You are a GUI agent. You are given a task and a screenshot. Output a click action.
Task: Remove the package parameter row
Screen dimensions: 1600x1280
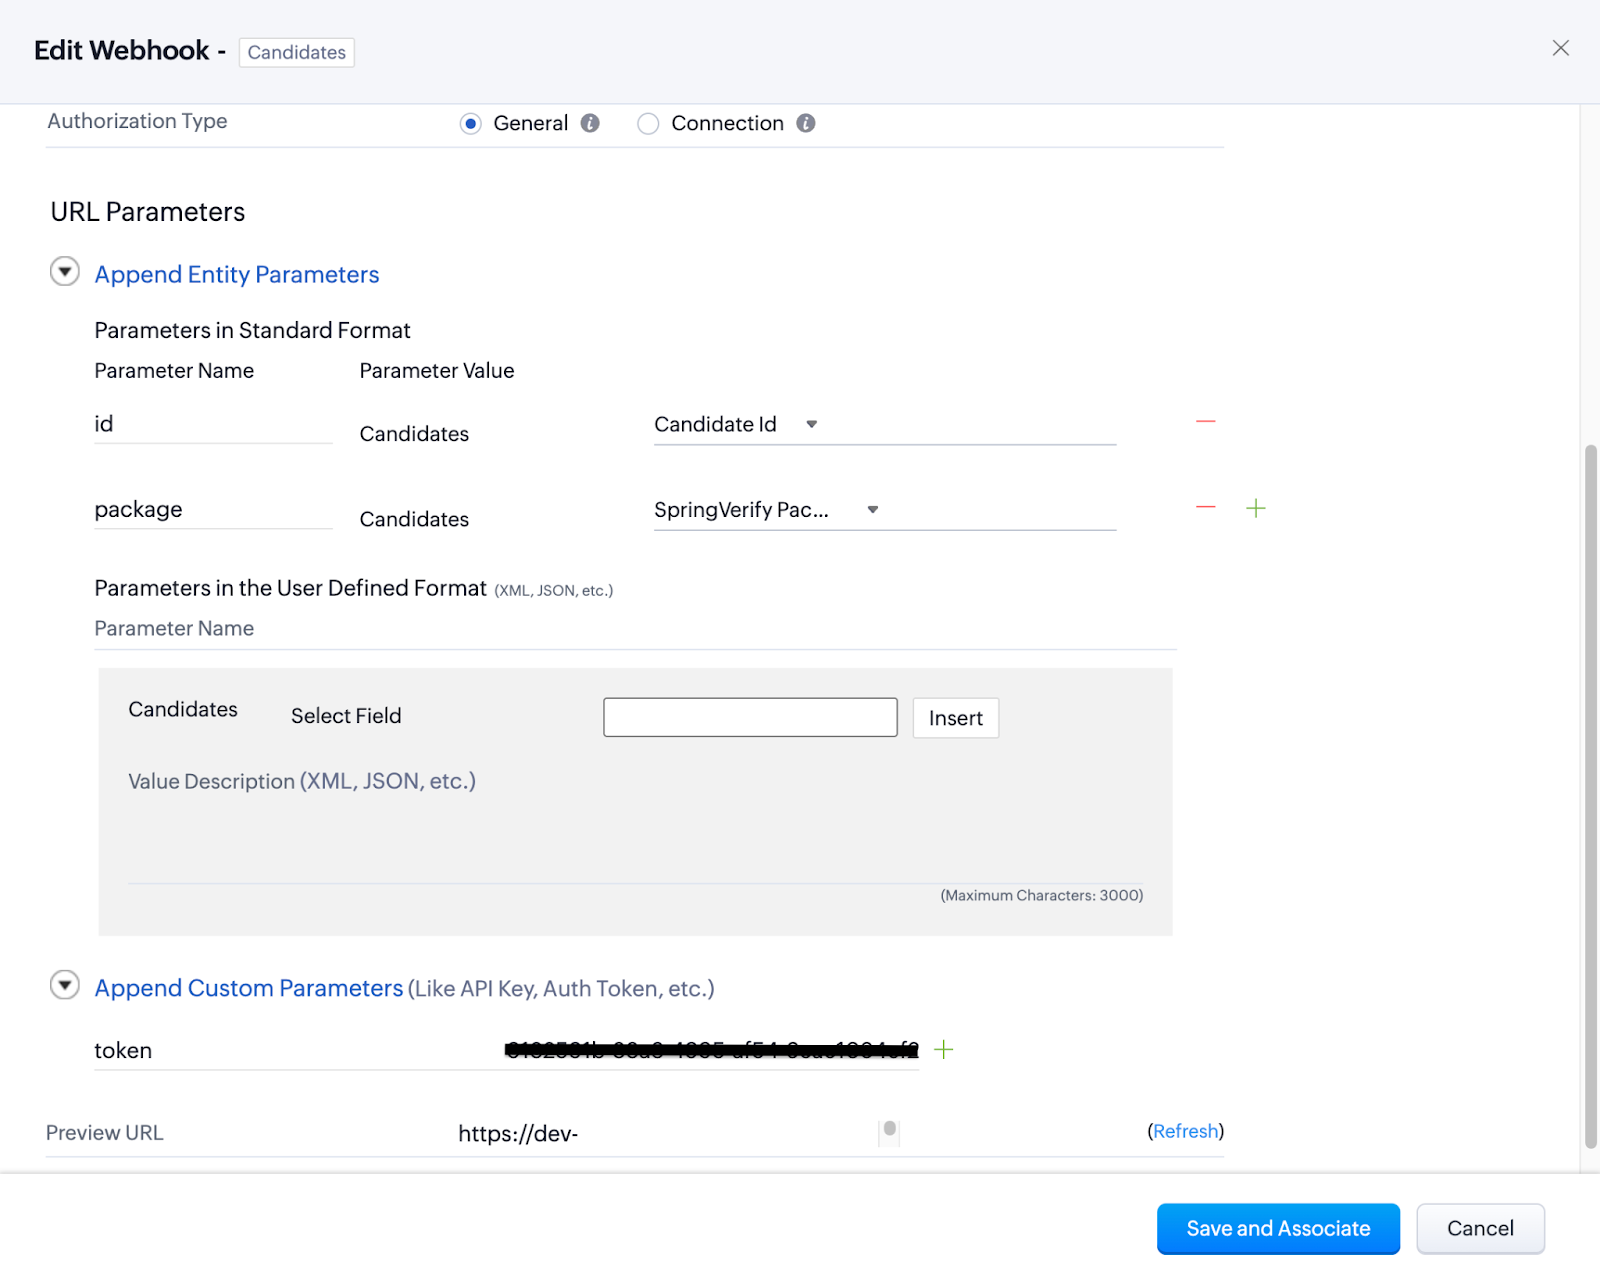point(1206,508)
